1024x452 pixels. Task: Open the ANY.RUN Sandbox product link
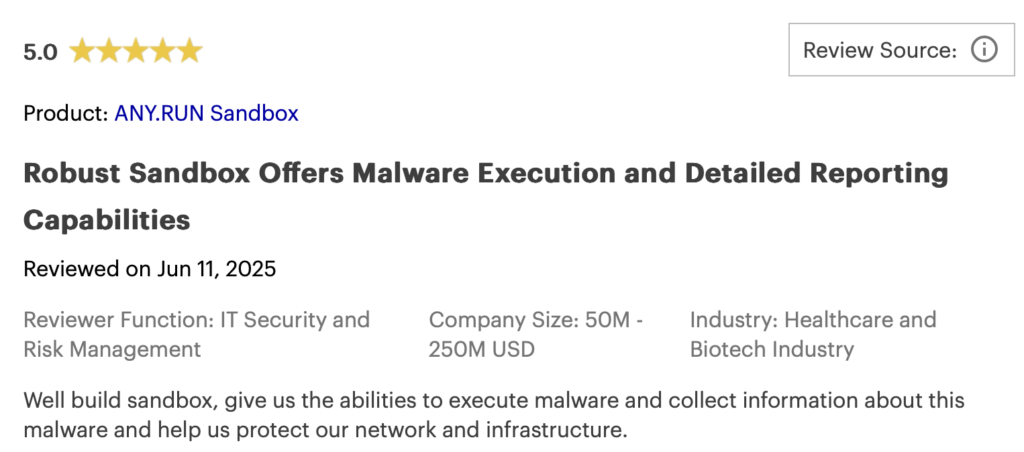206,113
